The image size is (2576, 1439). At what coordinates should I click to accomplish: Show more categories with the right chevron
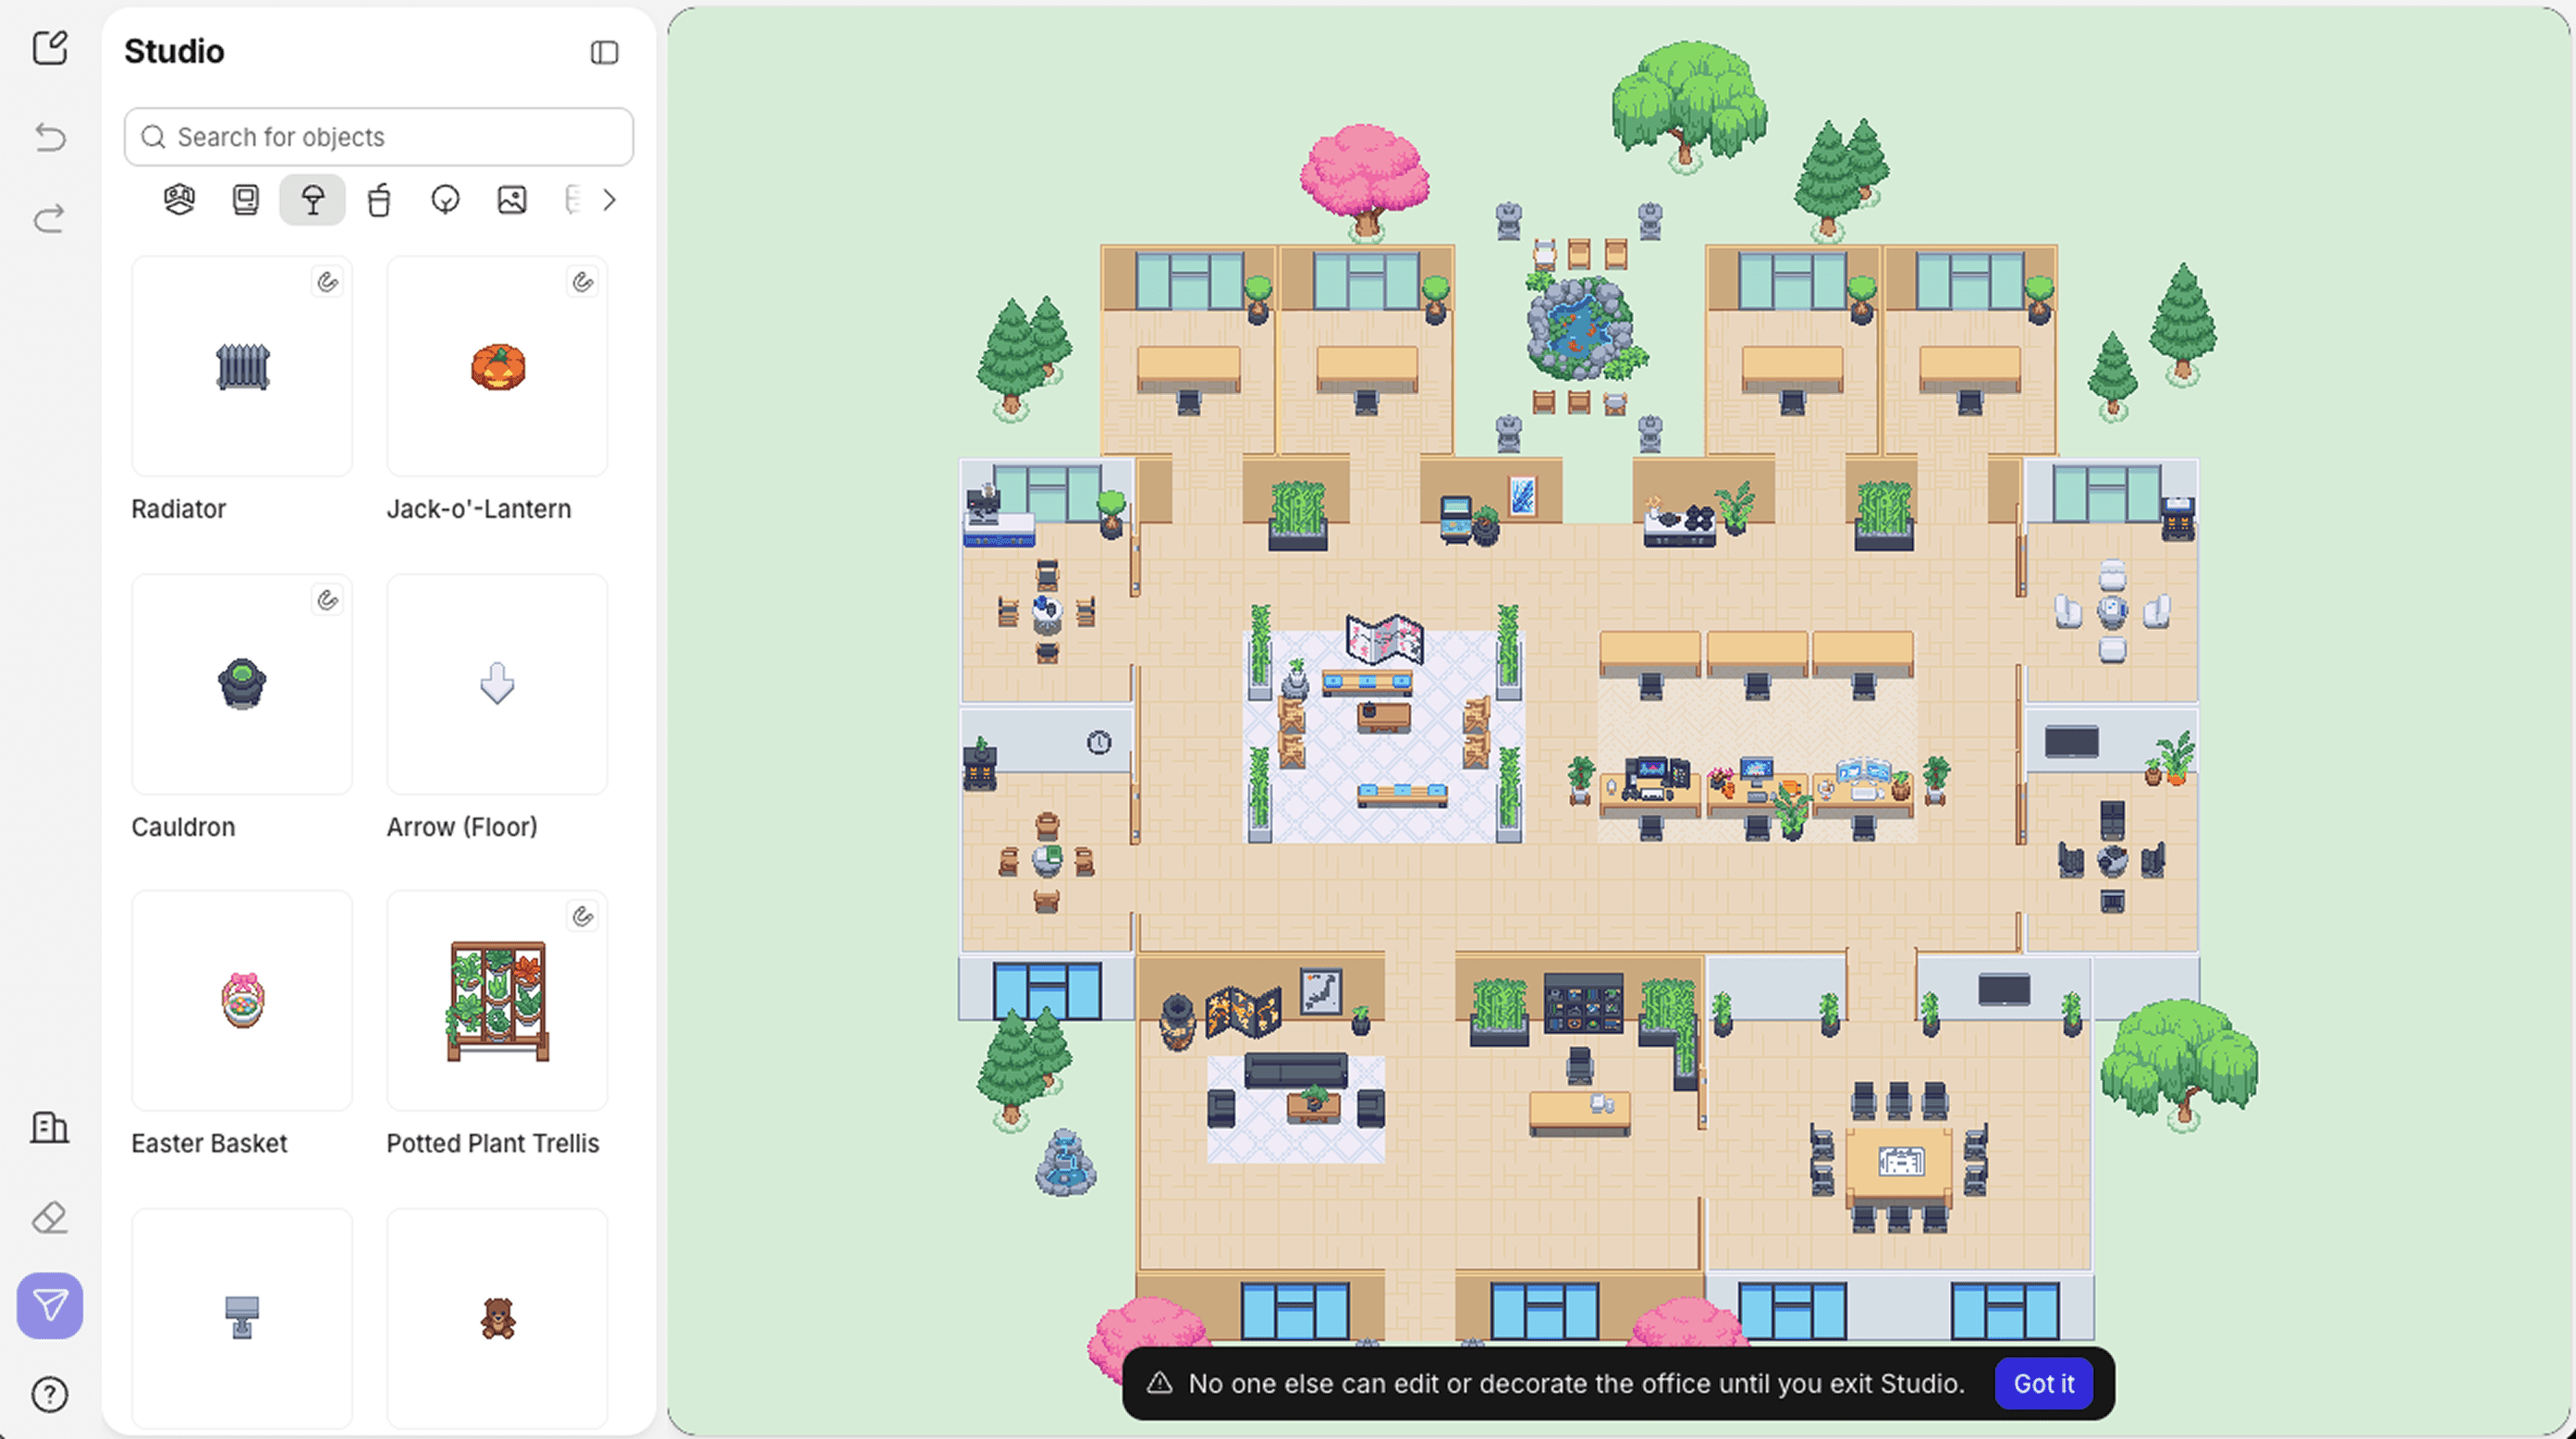point(609,200)
